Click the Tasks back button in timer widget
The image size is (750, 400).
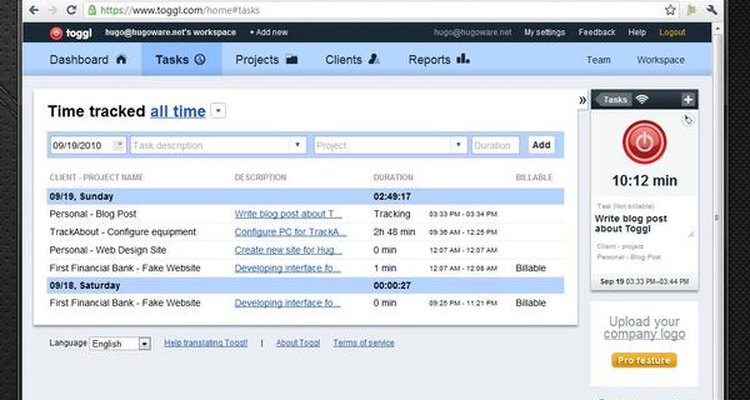pos(615,100)
